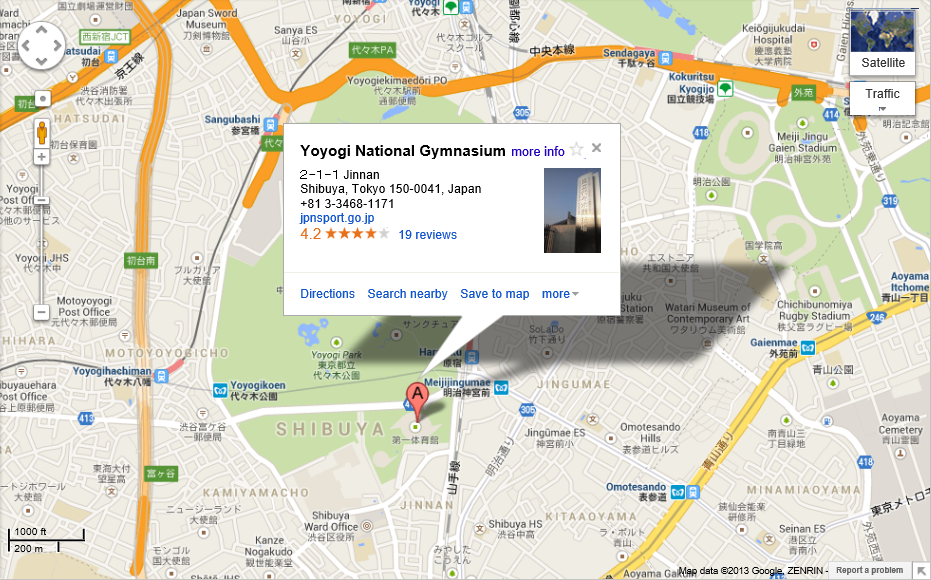Click Meiji Jingu Gaien Stadium label
This screenshot has width=931, height=580.
(x=803, y=147)
